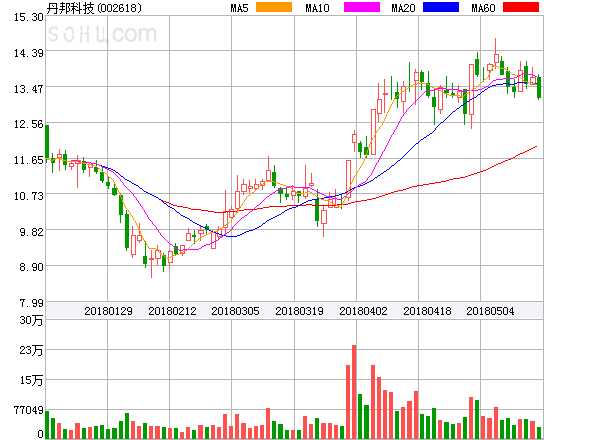Click the tallest red volume bar

tap(354, 392)
